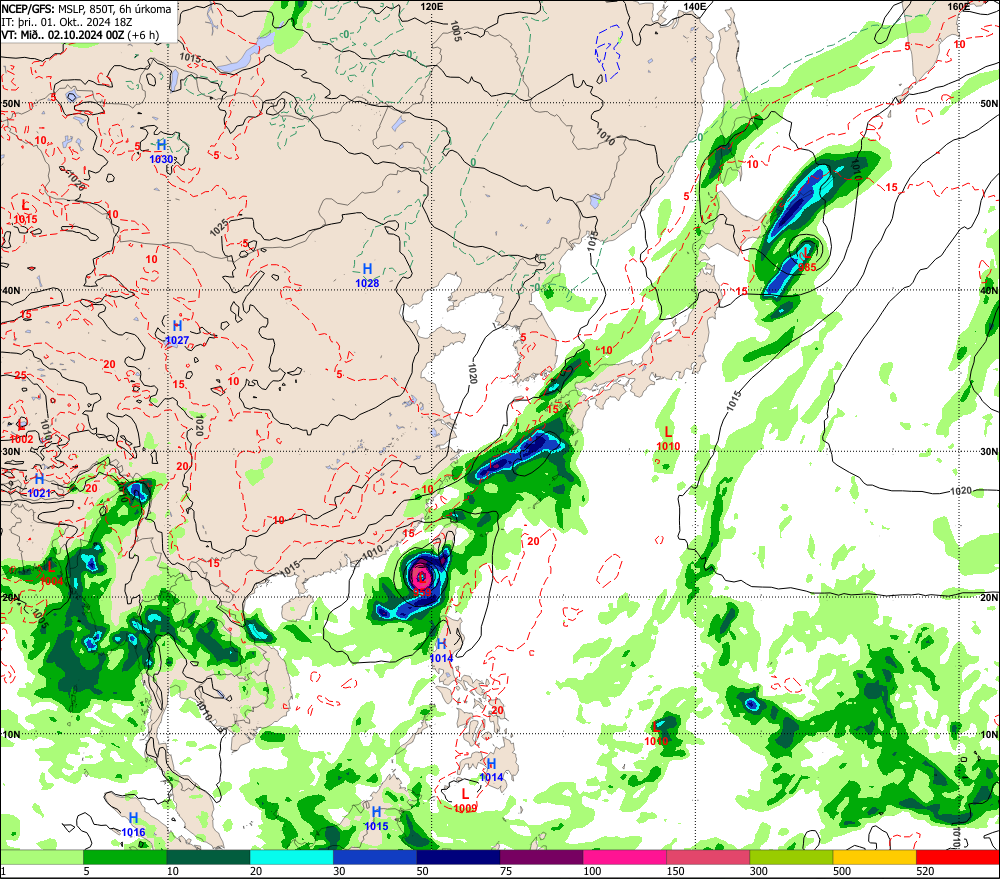This screenshot has width=1000, height=879.
Task: Click the low pressure 'L 1009' marker
Action: 466,801
